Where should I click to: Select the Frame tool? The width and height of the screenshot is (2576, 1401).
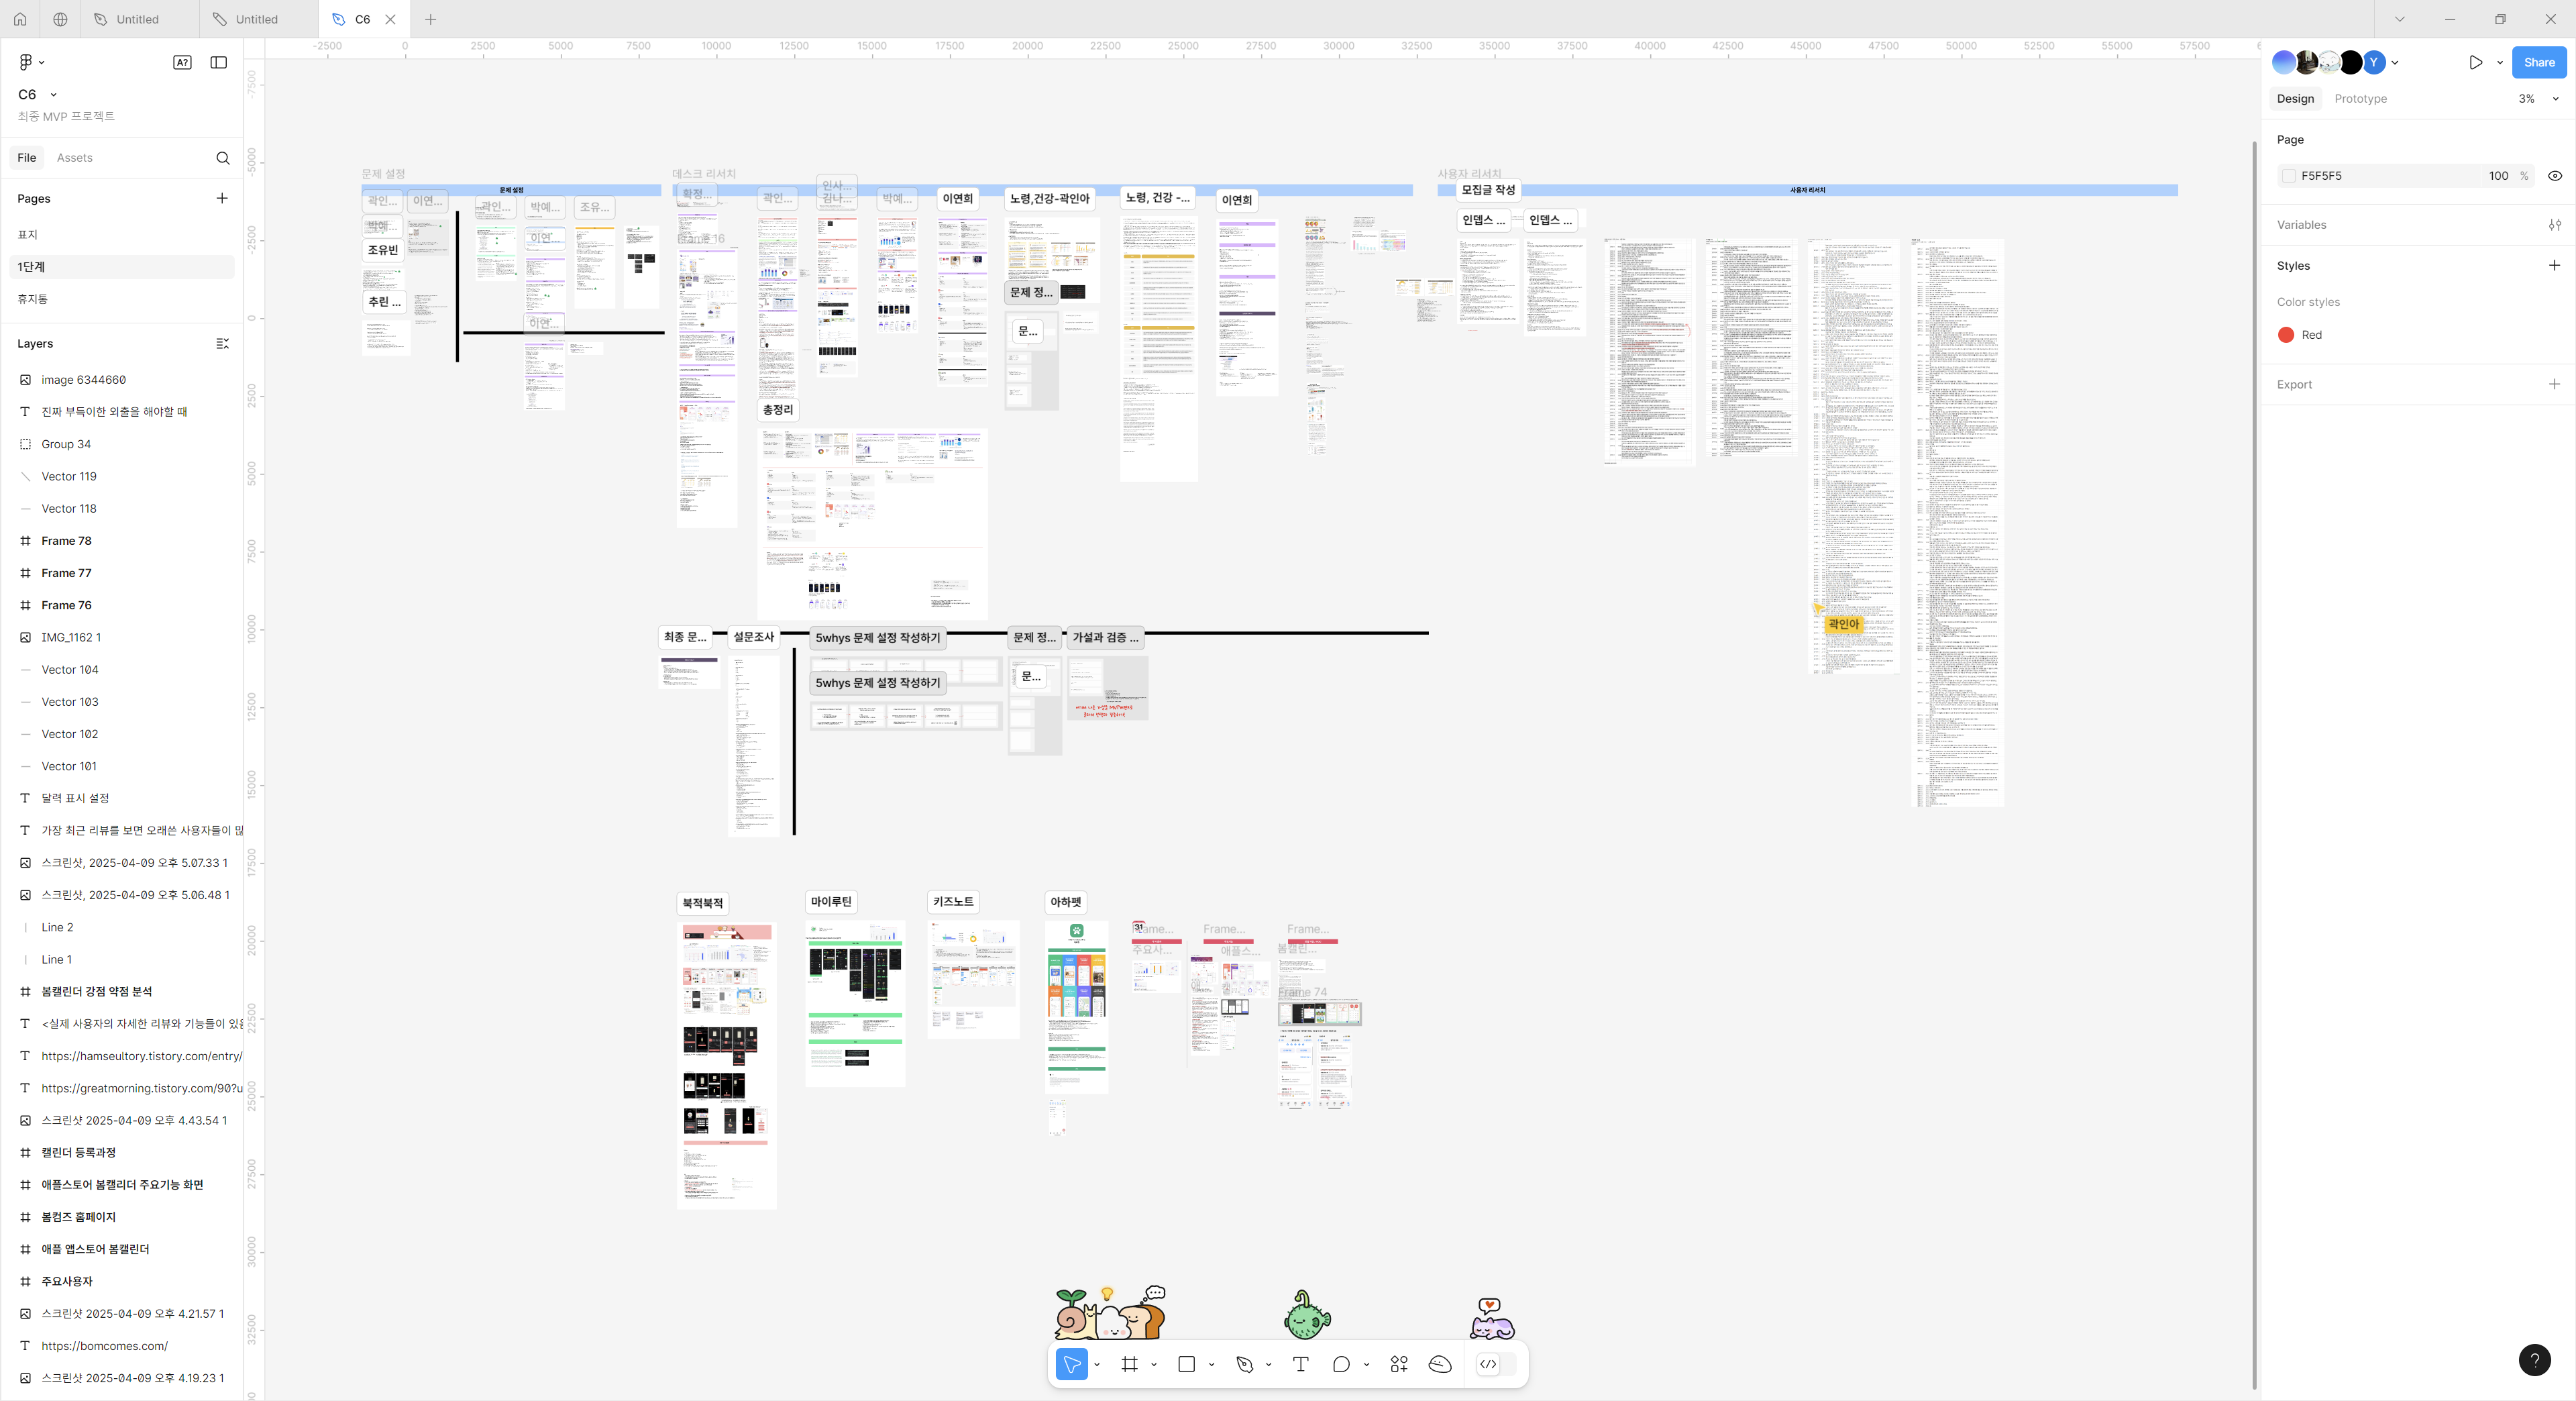(x=1129, y=1364)
